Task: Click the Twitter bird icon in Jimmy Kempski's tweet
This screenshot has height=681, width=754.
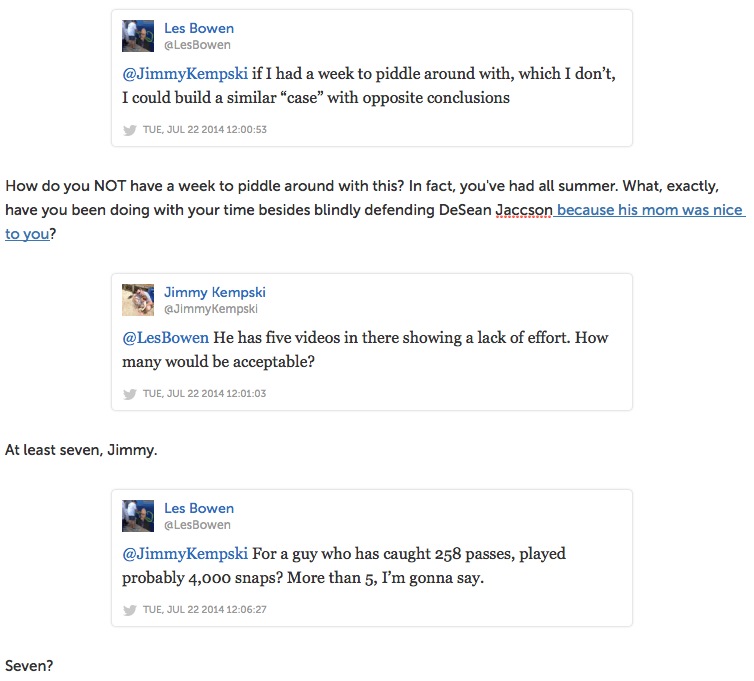Action: (x=130, y=394)
